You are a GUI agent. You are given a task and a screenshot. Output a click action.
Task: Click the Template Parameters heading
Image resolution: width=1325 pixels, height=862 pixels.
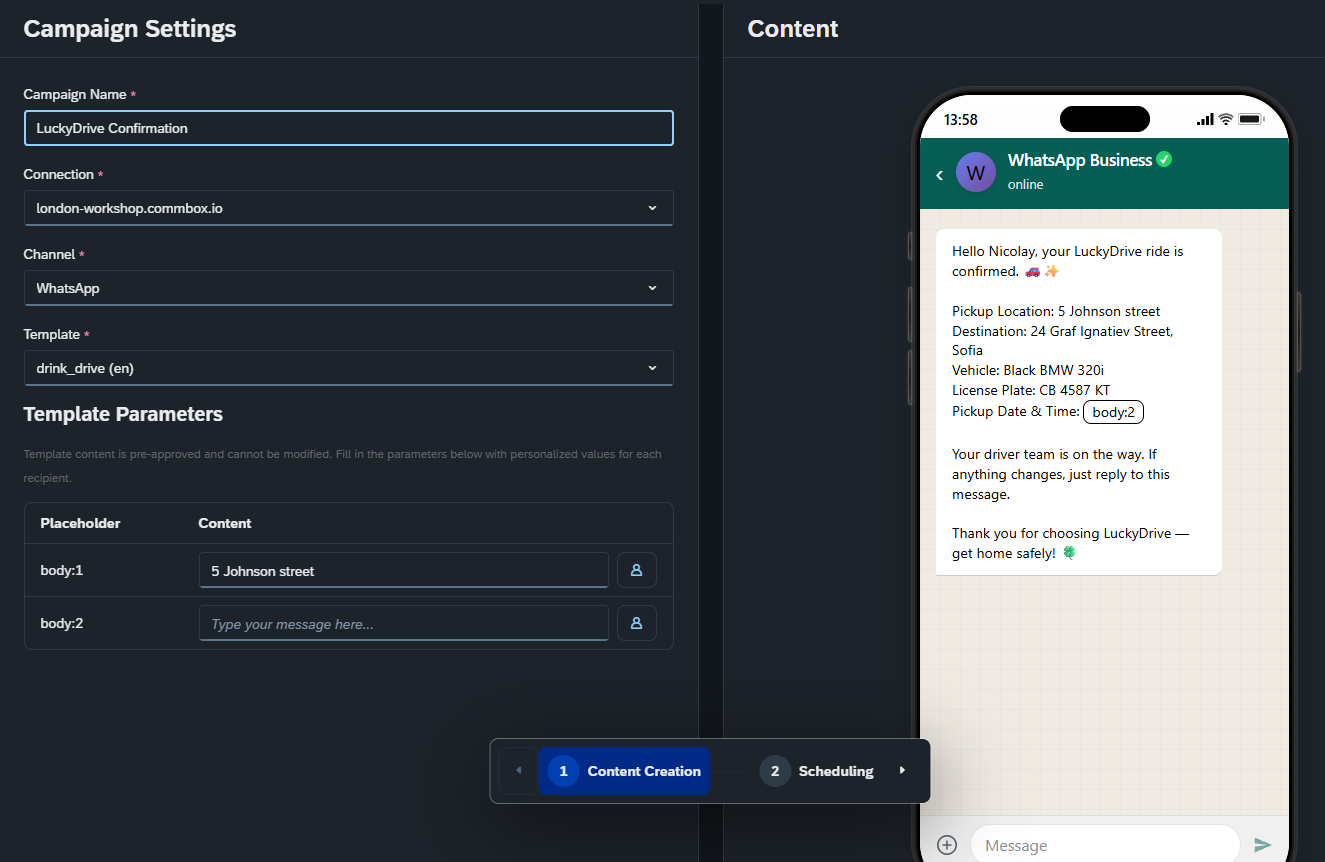(123, 414)
